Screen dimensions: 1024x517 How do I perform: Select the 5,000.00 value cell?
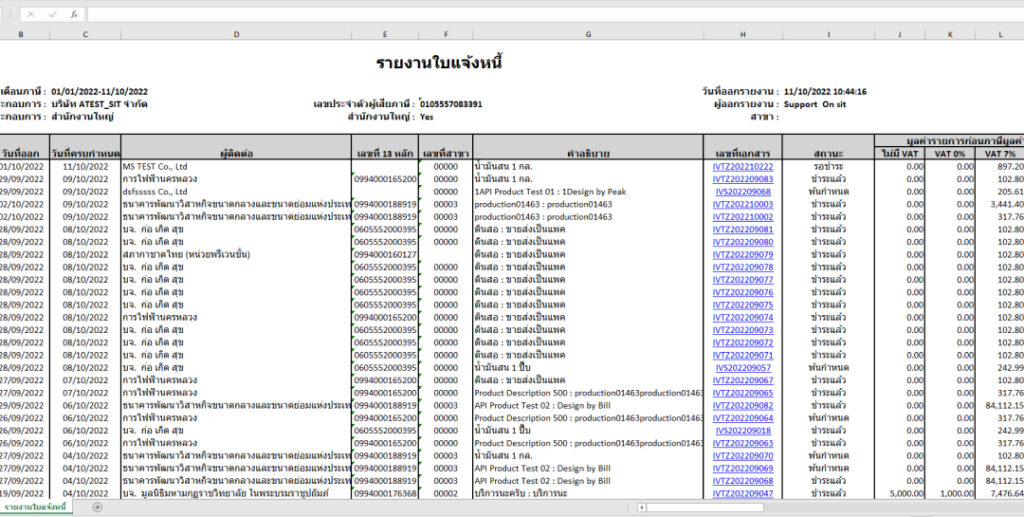(899, 493)
